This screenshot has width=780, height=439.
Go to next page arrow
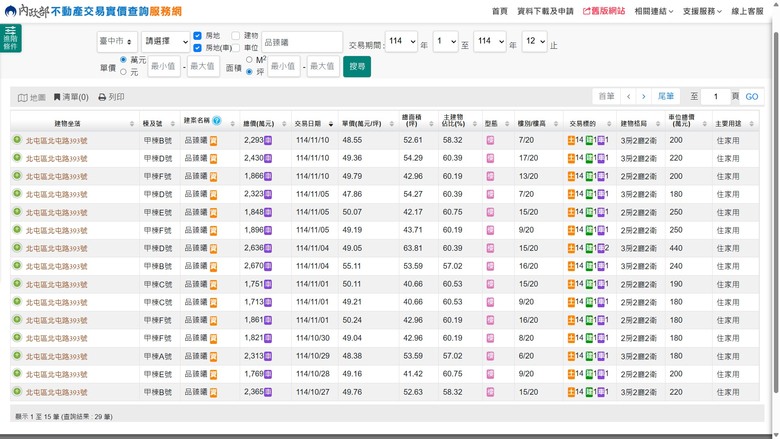[x=644, y=96]
